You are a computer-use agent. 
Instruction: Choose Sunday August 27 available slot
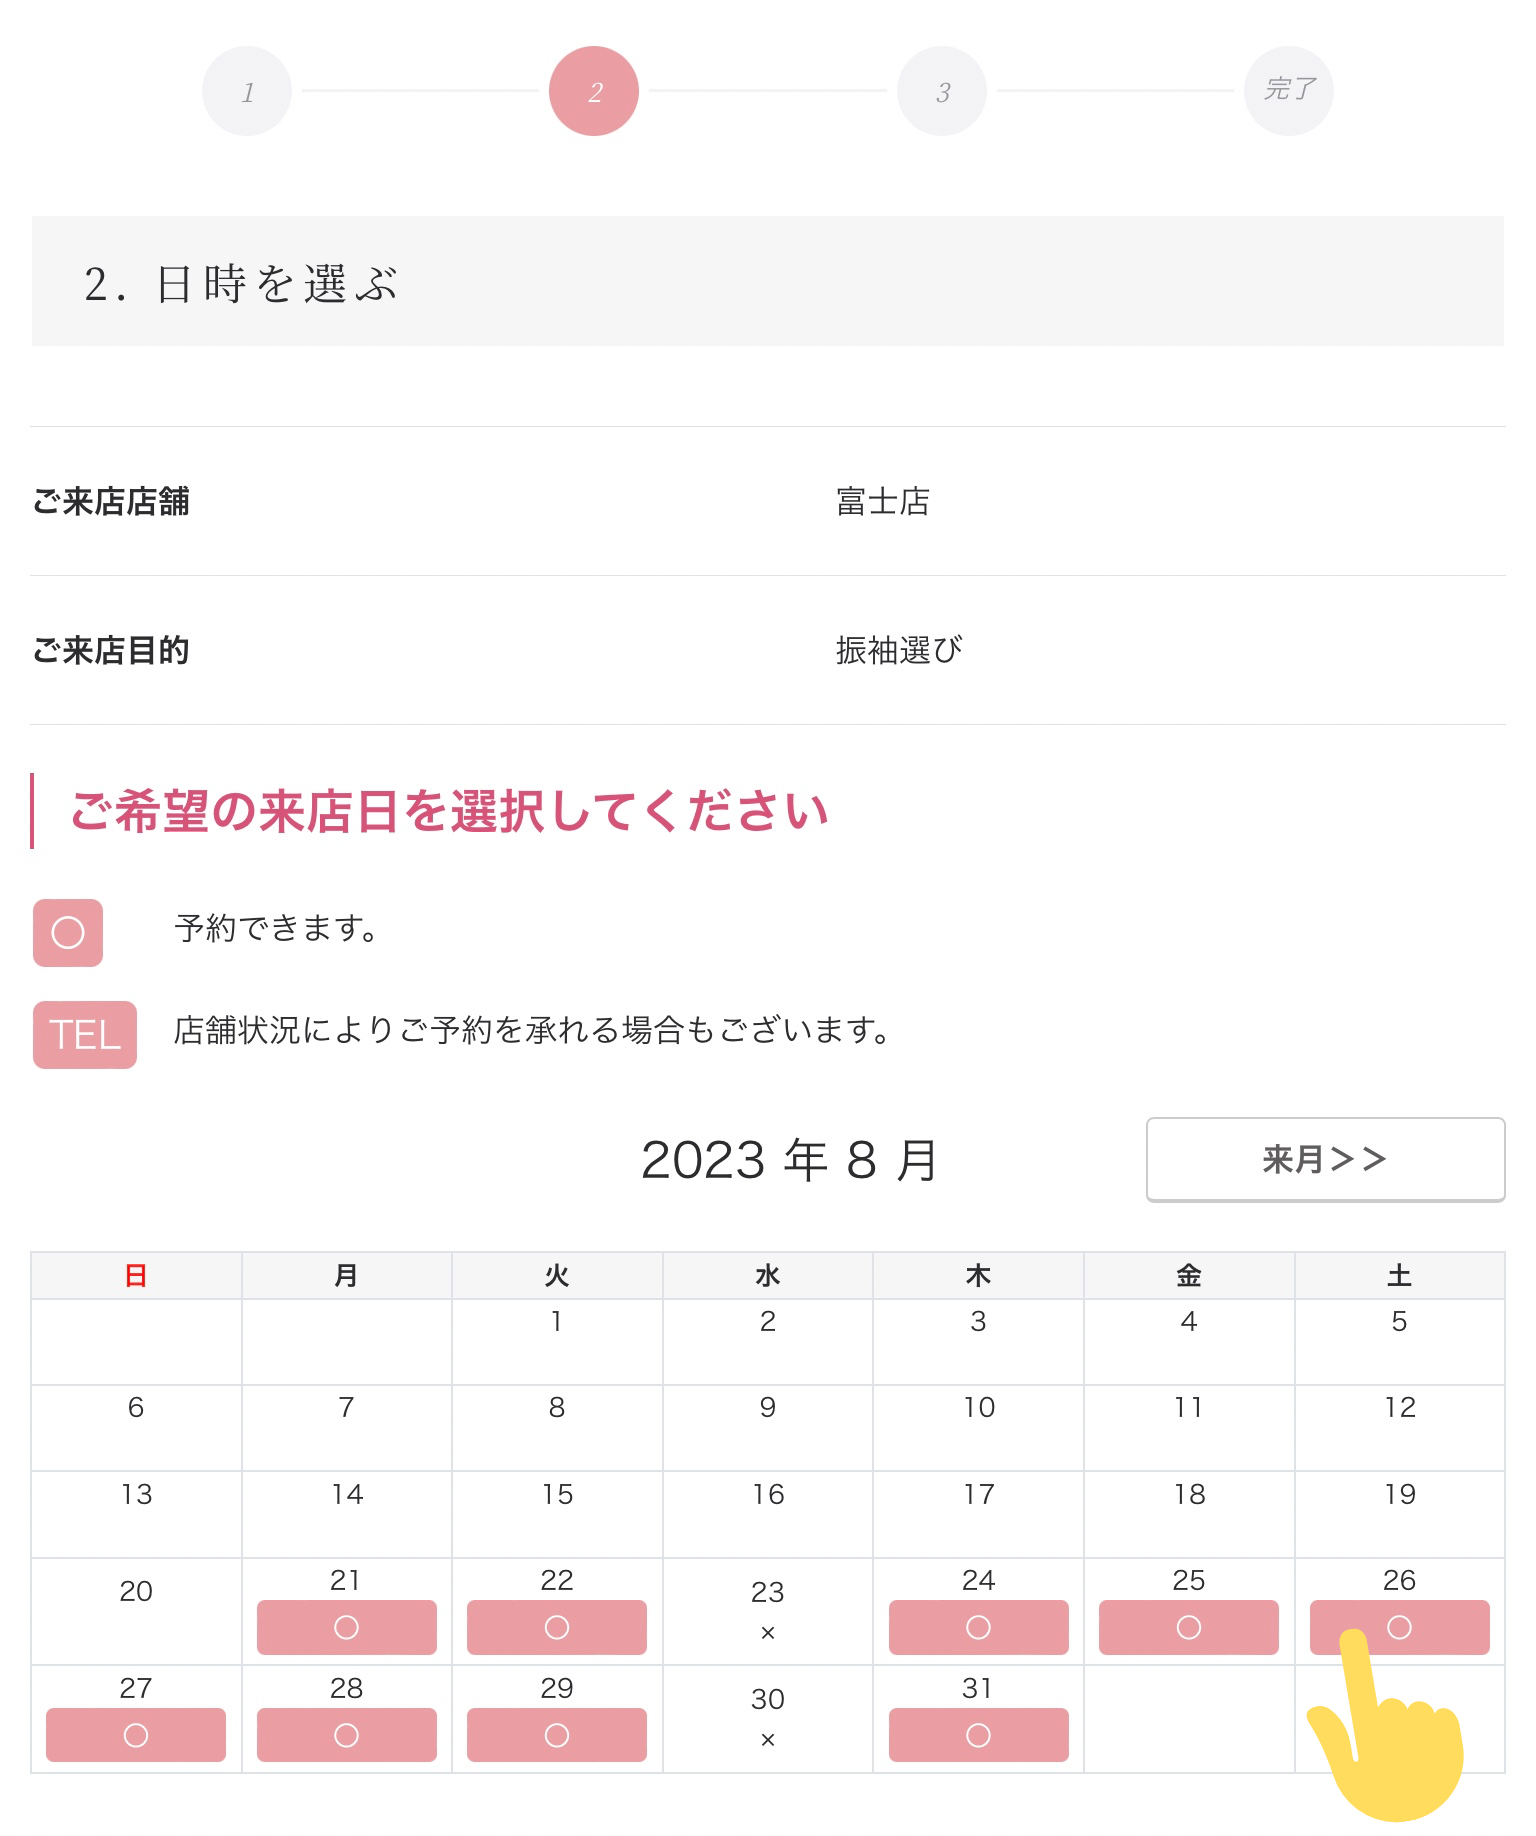(136, 1735)
